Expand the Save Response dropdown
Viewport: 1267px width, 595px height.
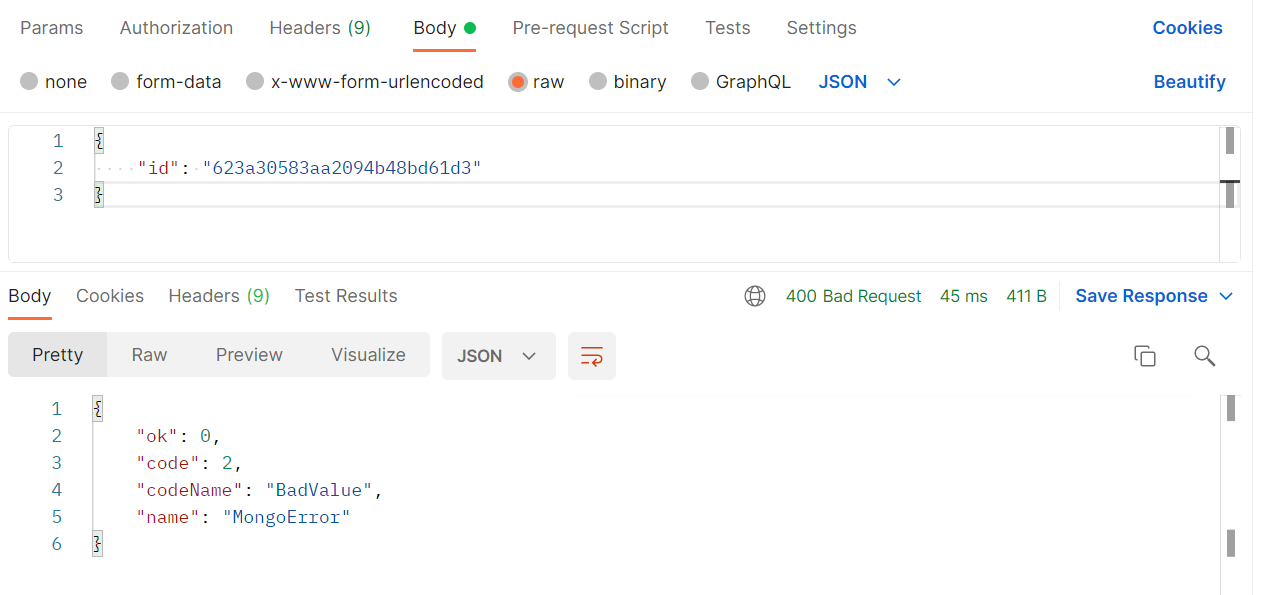[1227, 296]
